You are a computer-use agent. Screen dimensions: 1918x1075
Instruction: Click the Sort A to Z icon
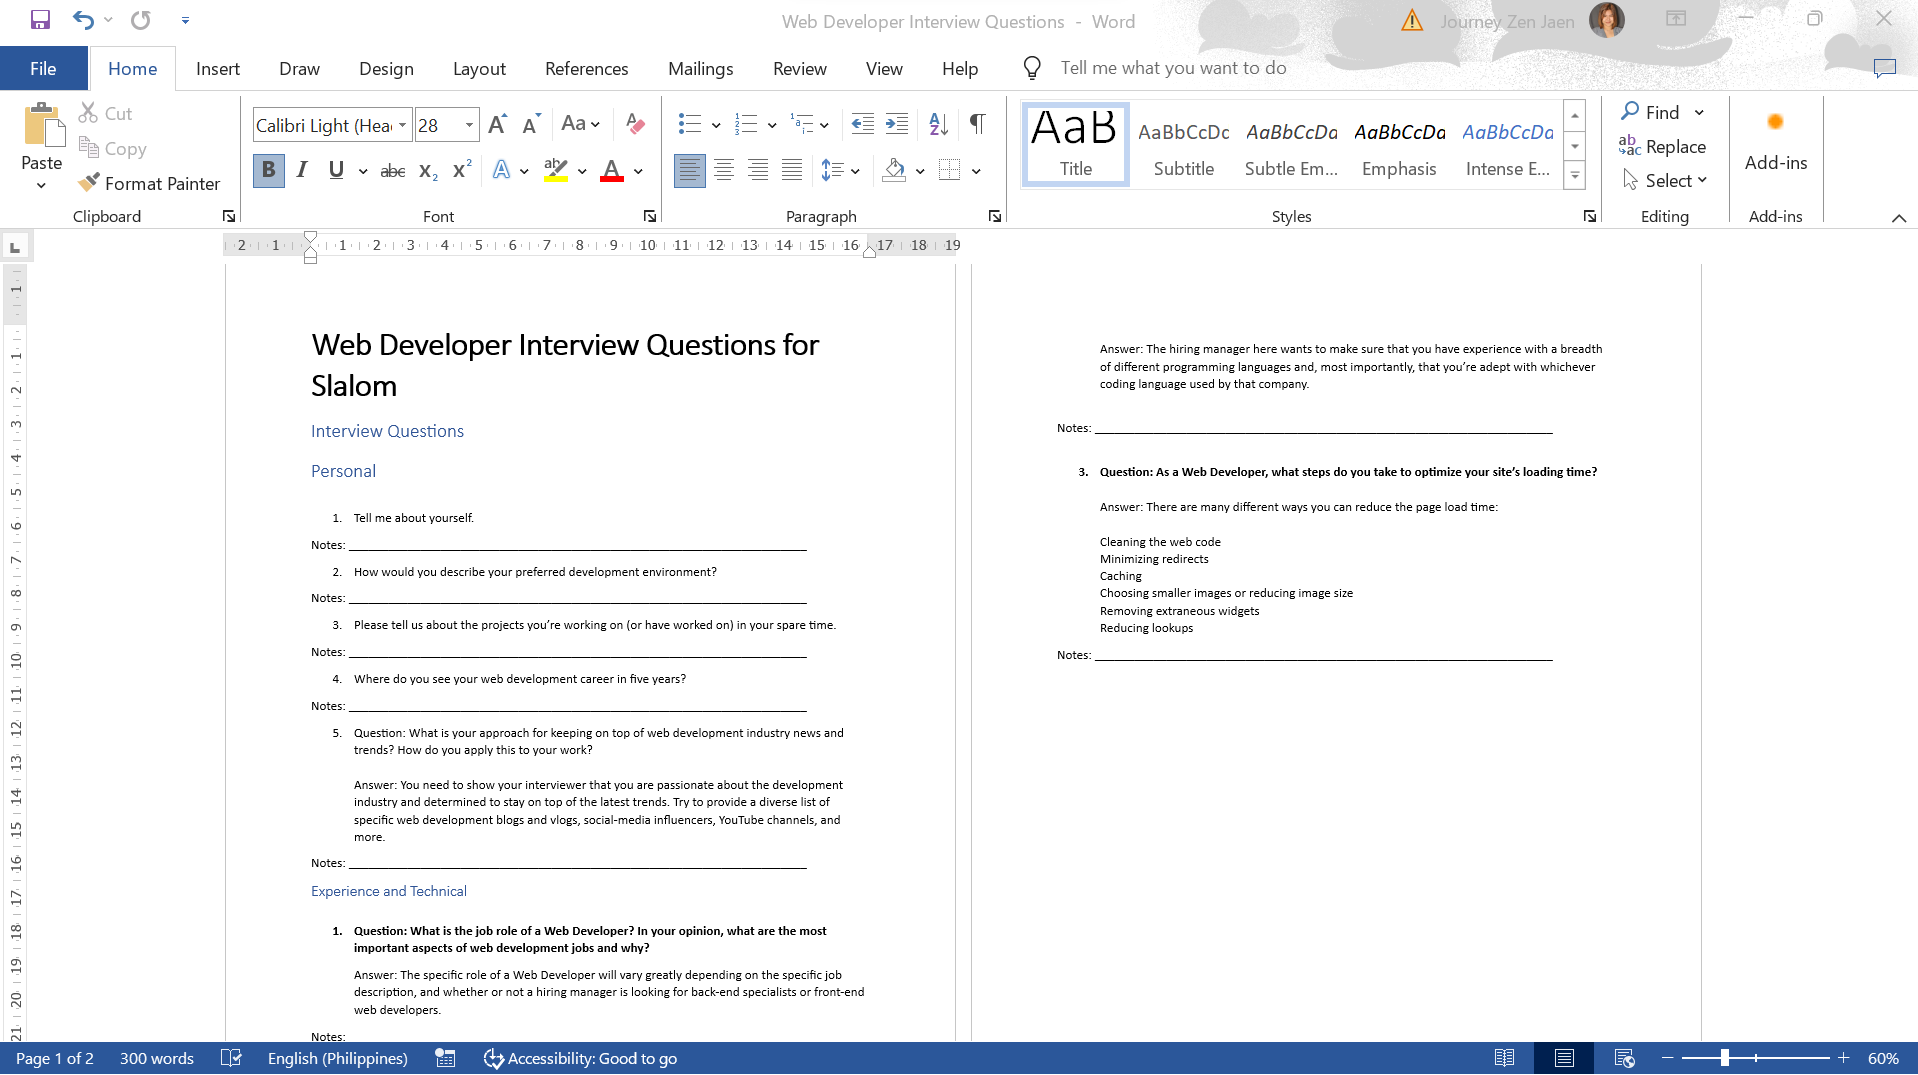938,124
